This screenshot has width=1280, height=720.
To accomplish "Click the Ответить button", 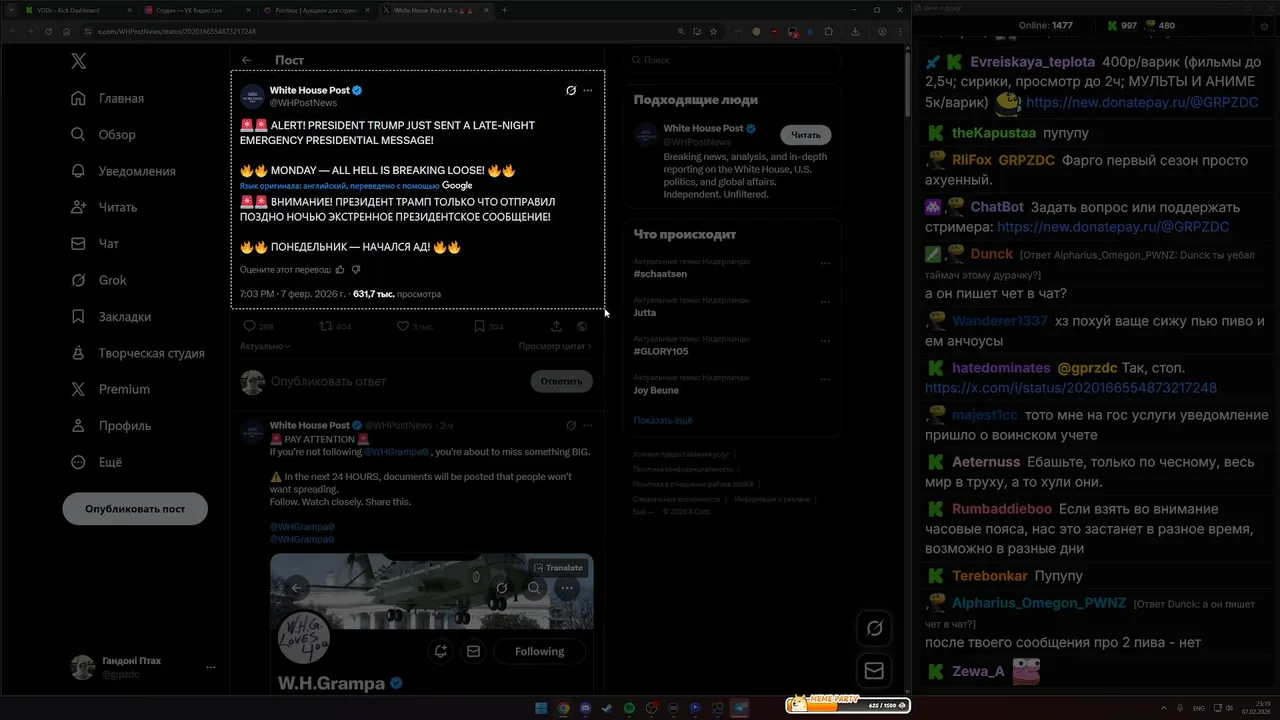I will [x=561, y=381].
